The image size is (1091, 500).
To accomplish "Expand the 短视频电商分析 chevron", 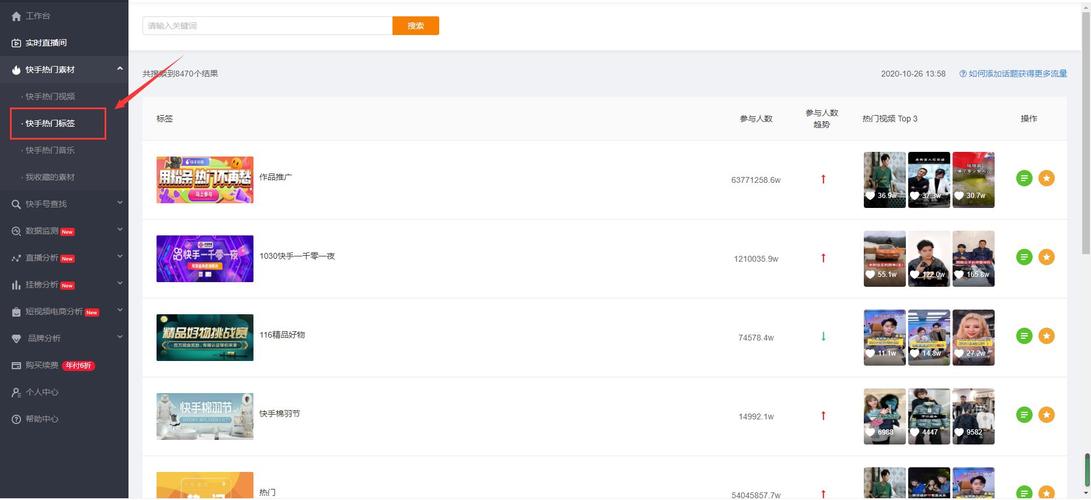I will [120, 310].
